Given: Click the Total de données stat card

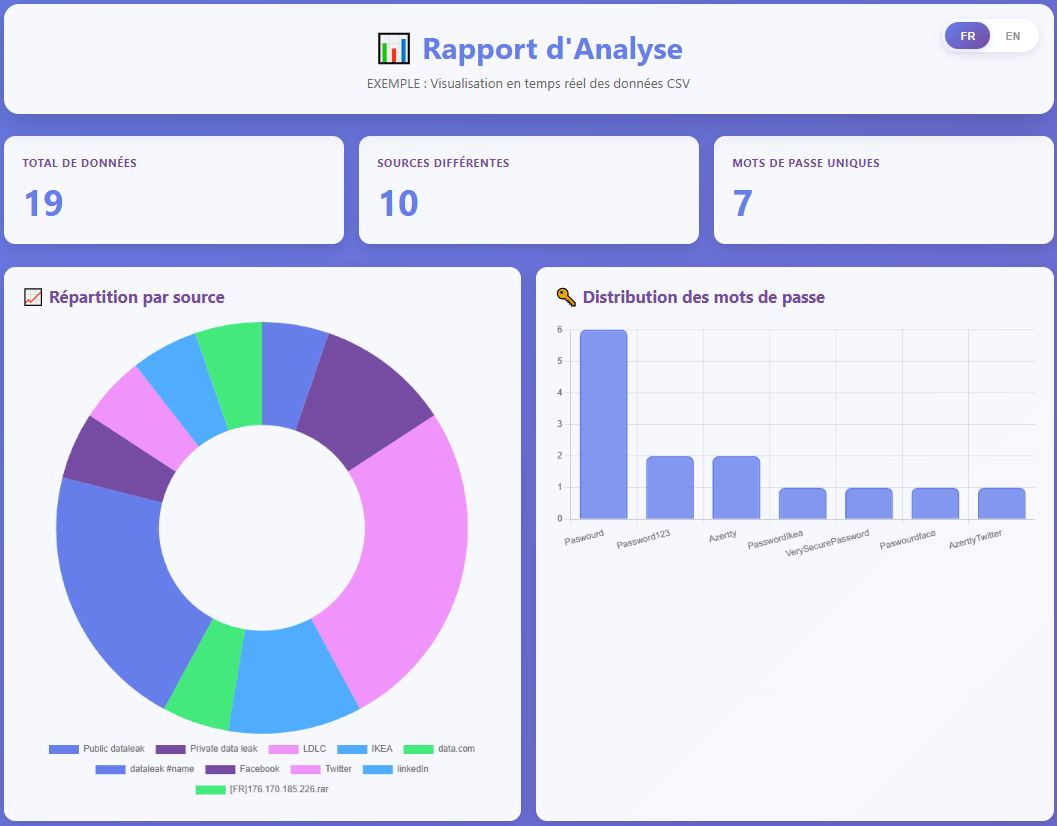Looking at the screenshot, I should click(174, 190).
